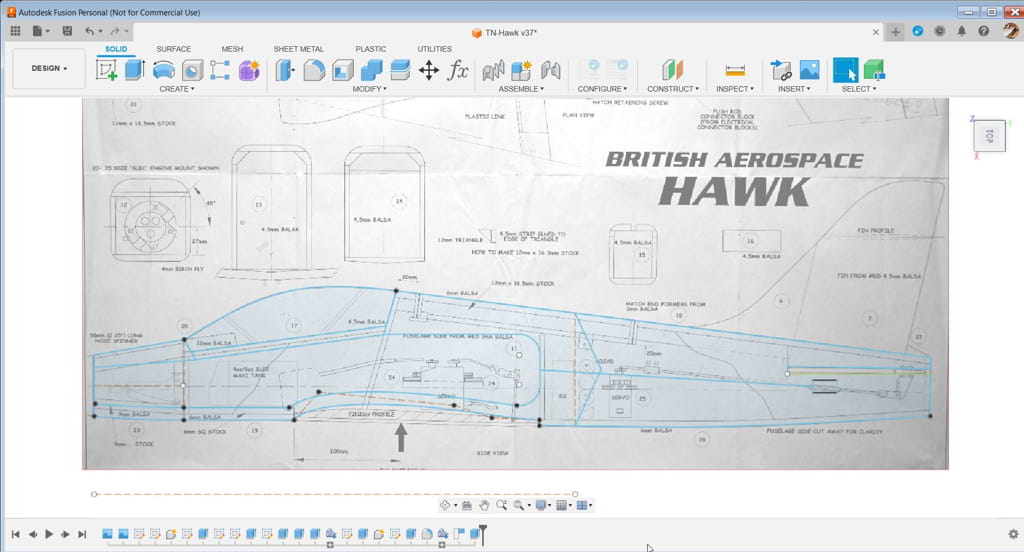The width and height of the screenshot is (1024, 552).
Task: Select the Offset Plane construct tool
Action: tap(672, 70)
